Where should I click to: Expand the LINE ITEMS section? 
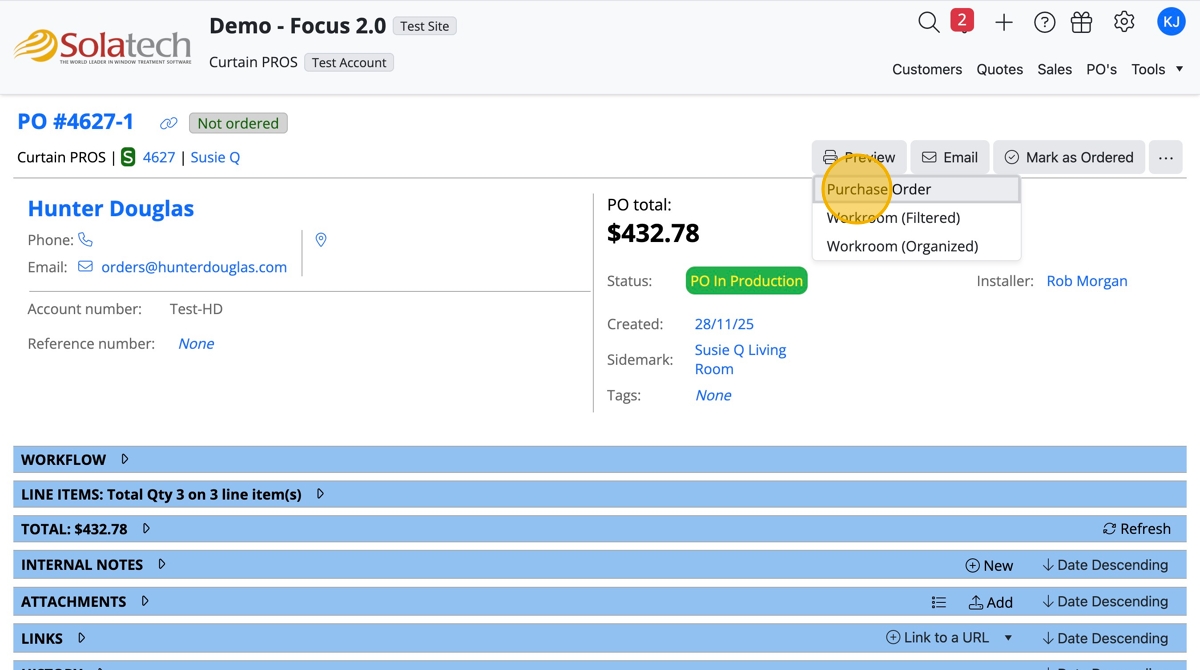coord(320,494)
